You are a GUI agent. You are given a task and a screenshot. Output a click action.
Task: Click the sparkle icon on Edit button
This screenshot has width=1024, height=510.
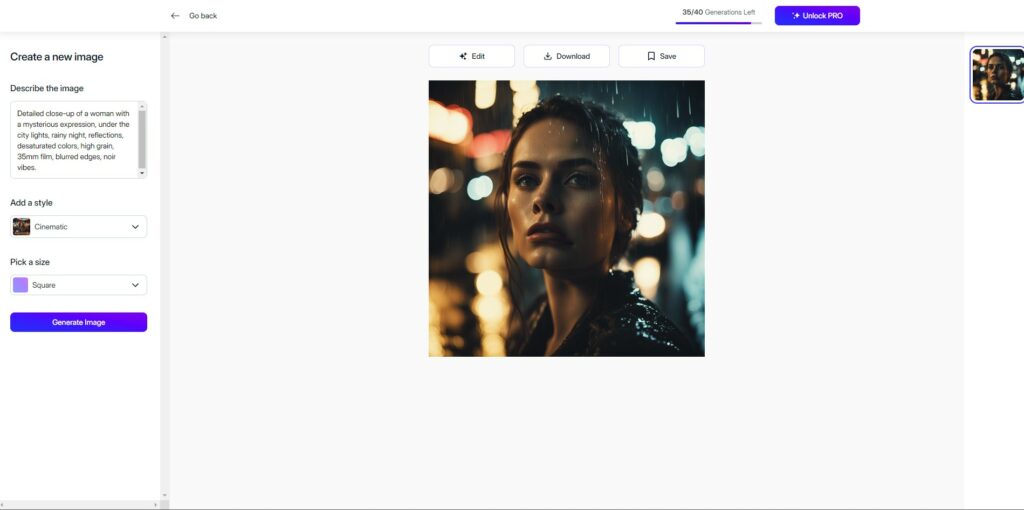click(x=463, y=56)
